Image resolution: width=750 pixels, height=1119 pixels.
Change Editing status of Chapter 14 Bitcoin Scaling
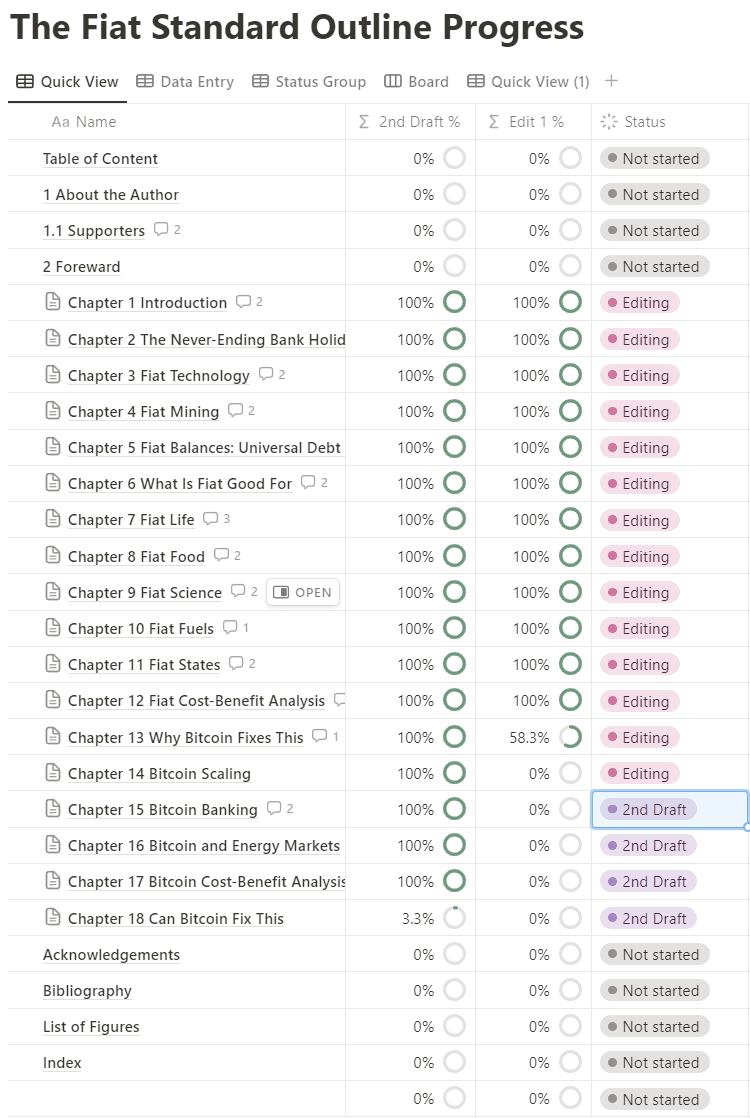click(639, 774)
